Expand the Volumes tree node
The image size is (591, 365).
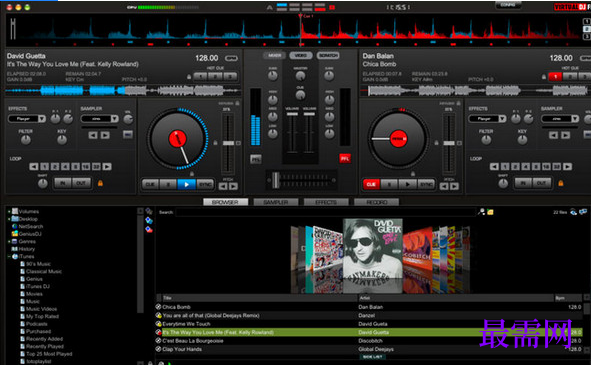[x=9, y=212]
